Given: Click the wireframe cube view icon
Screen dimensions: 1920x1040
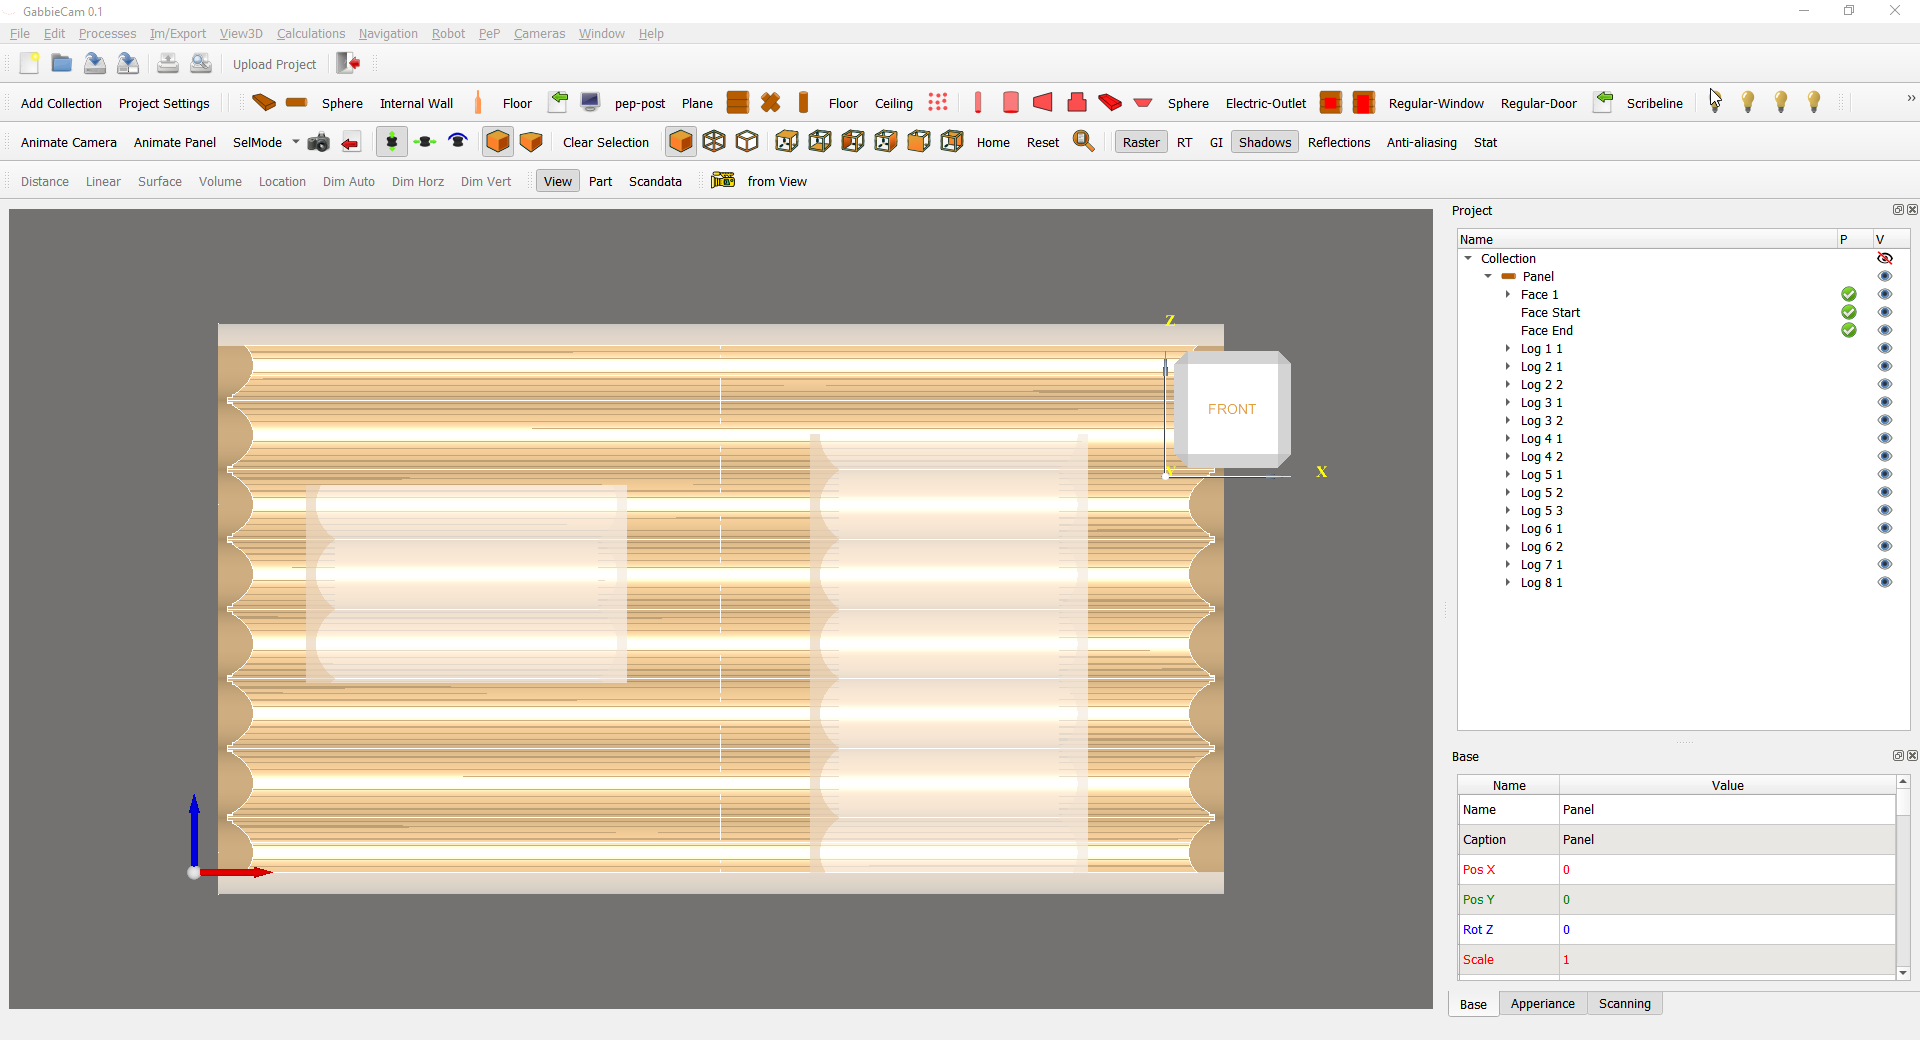Looking at the screenshot, I should [x=714, y=142].
